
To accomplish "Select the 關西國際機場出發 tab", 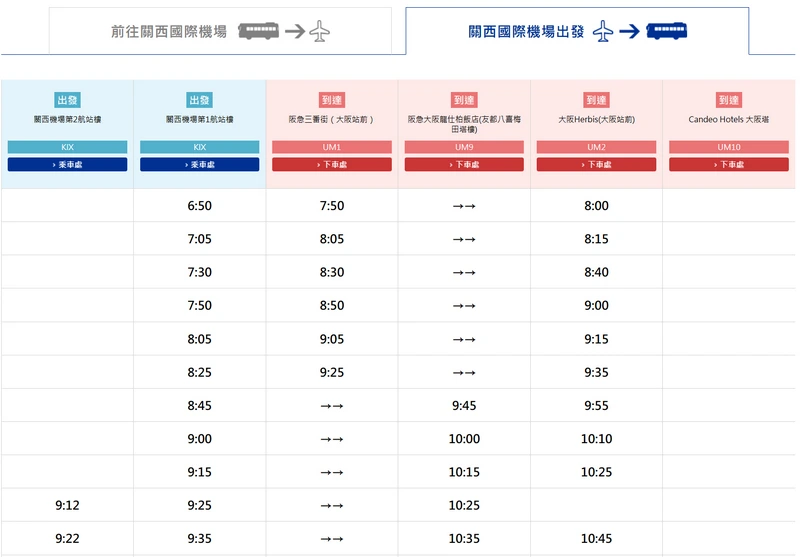I will click(526, 31).
